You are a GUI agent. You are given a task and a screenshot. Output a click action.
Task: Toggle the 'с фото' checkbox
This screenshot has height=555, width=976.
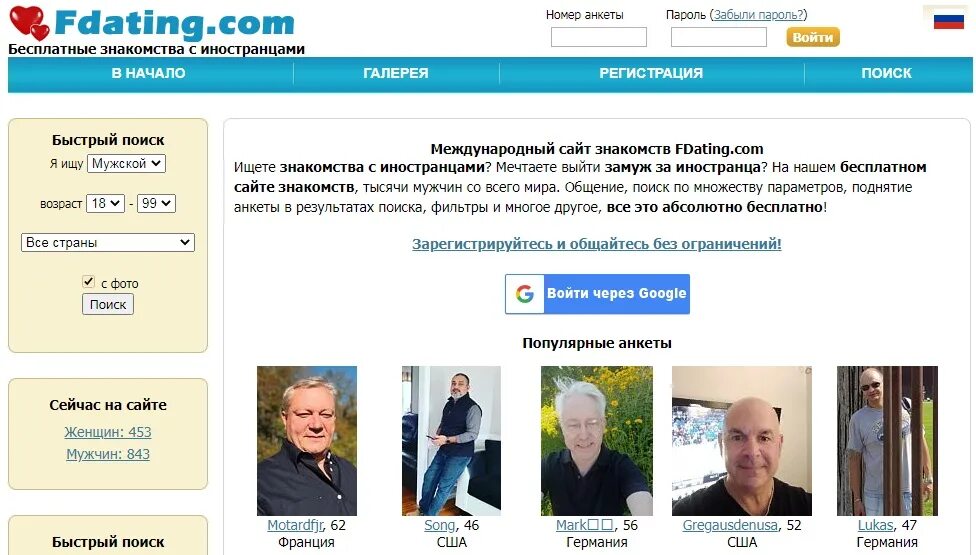click(88, 282)
